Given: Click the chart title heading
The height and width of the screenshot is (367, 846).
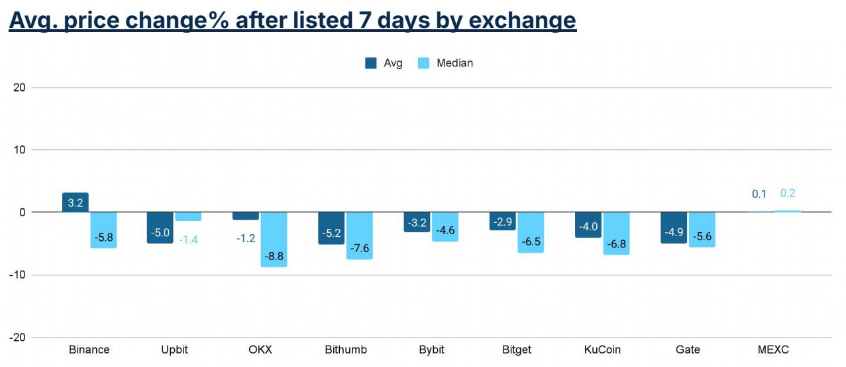Looking at the screenshot, I should (x=292, y=20).
